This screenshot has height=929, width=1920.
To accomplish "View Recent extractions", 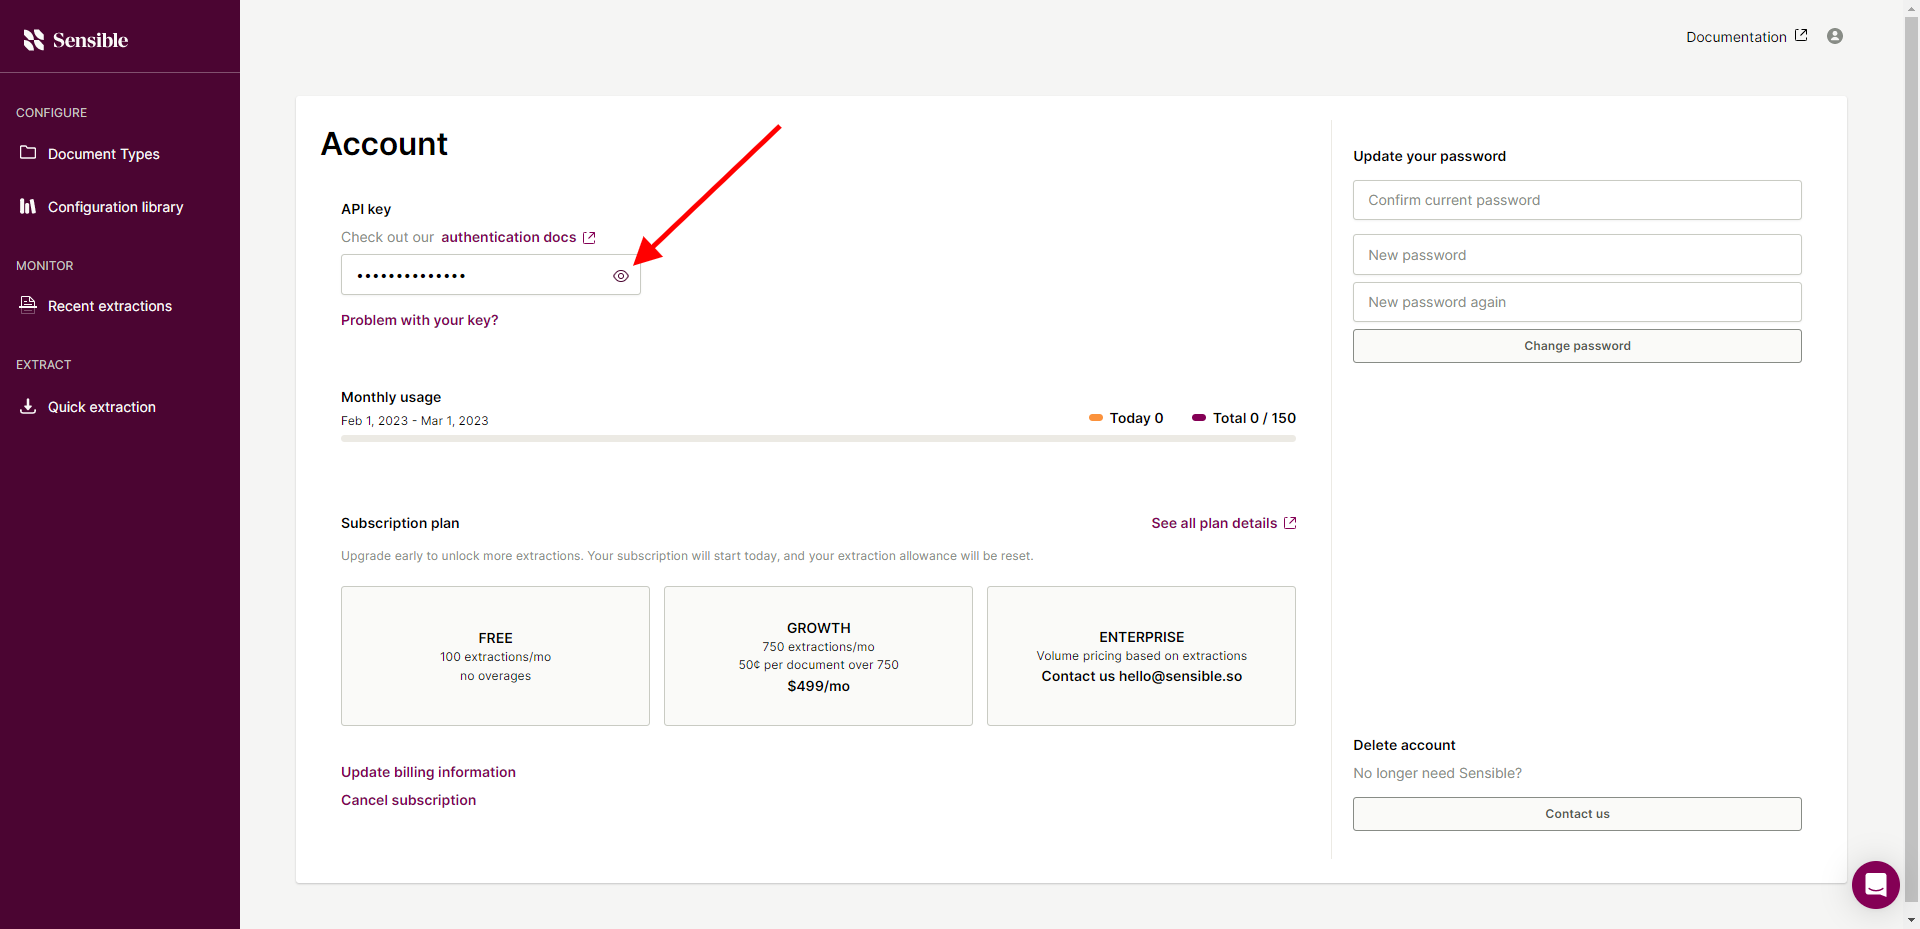I will point(110,306).
